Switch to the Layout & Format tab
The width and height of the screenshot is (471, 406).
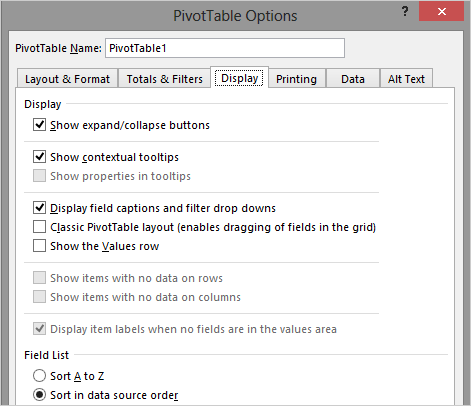coord(67,79)
